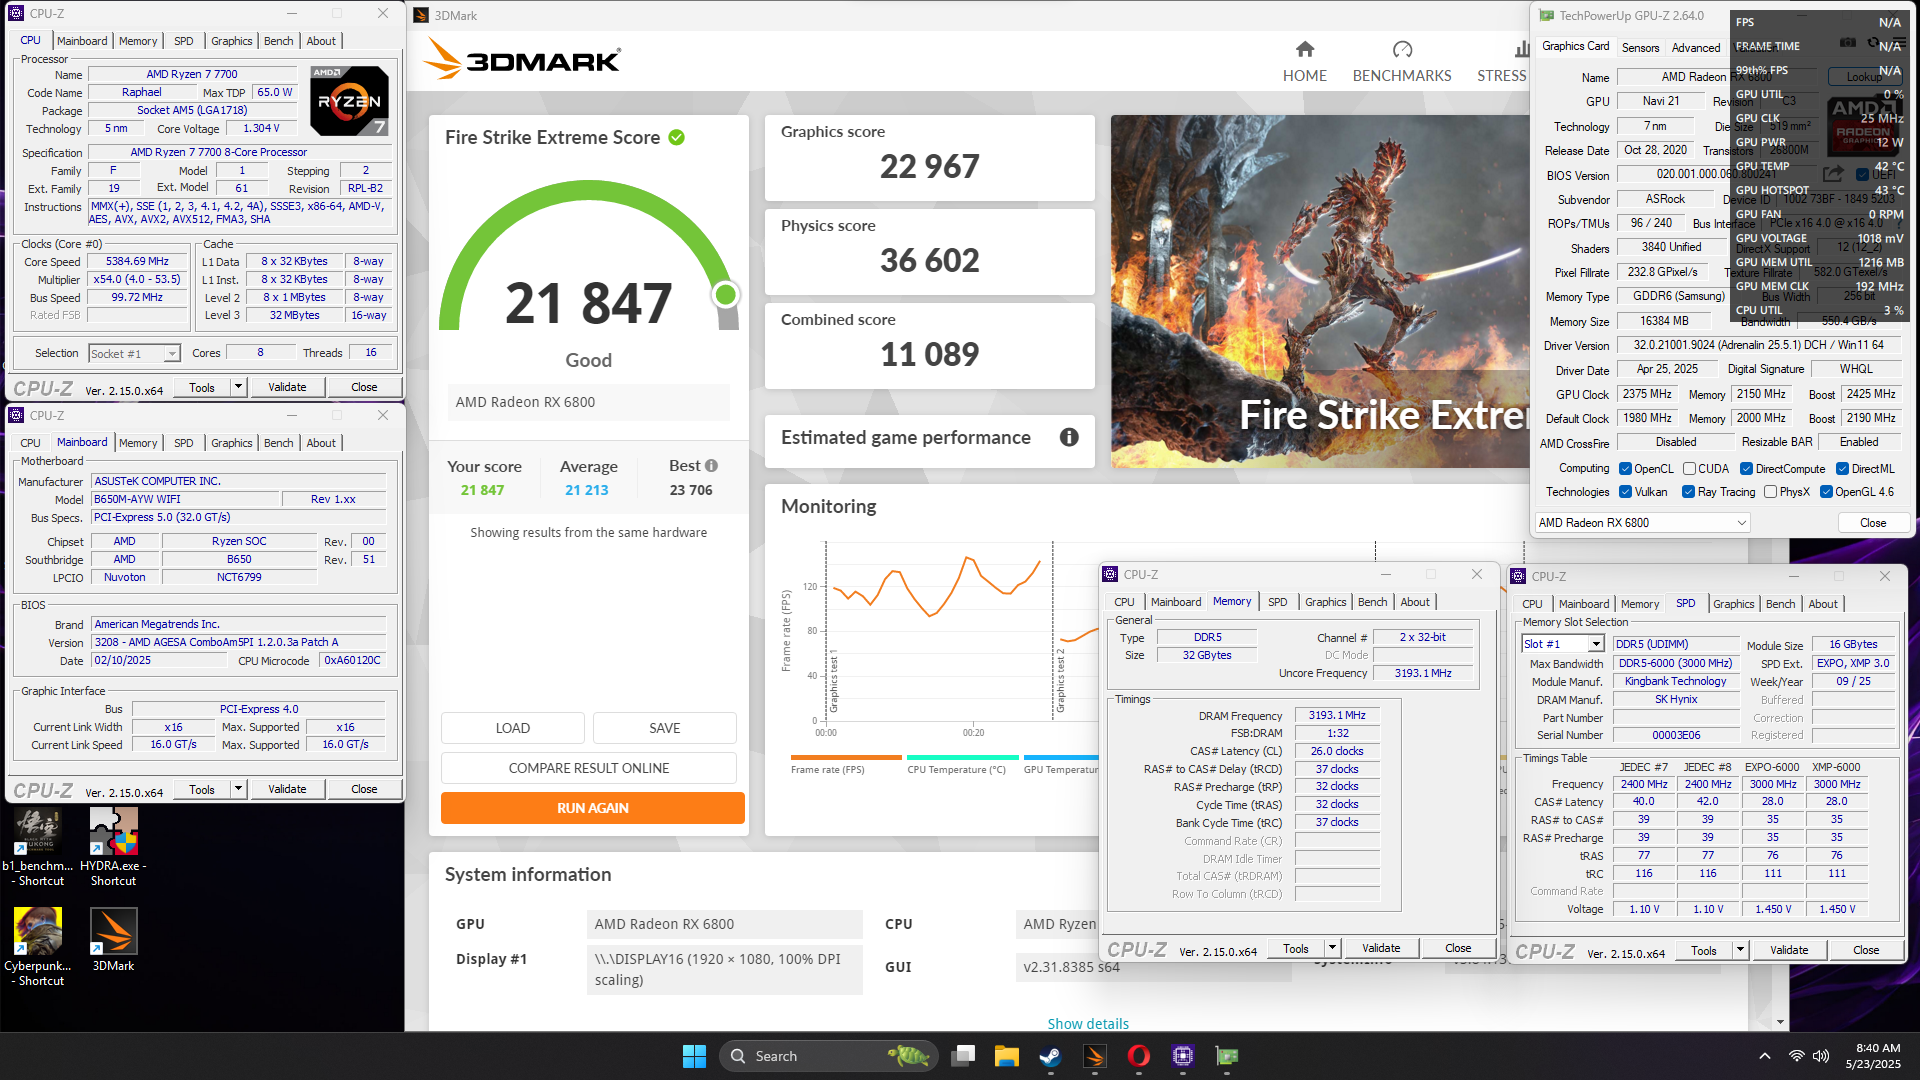Click the Ryzen 7 logo in CPU-Z
The width and height of the screenshot is (1920, 1080).
[349, 101]
